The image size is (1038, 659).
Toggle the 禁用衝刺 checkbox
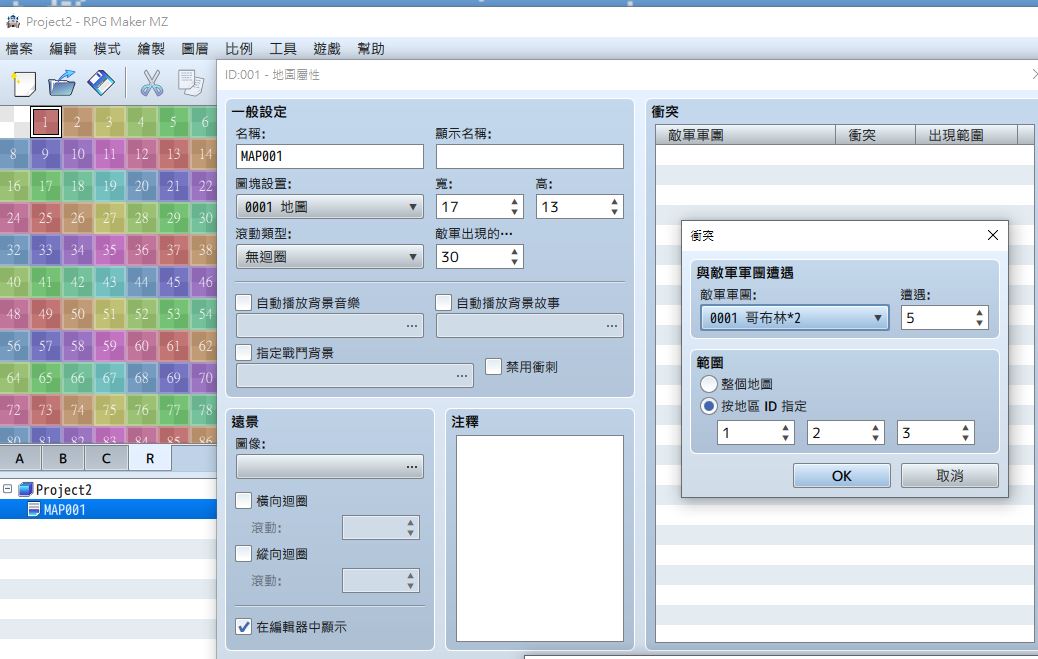(493, 366)
